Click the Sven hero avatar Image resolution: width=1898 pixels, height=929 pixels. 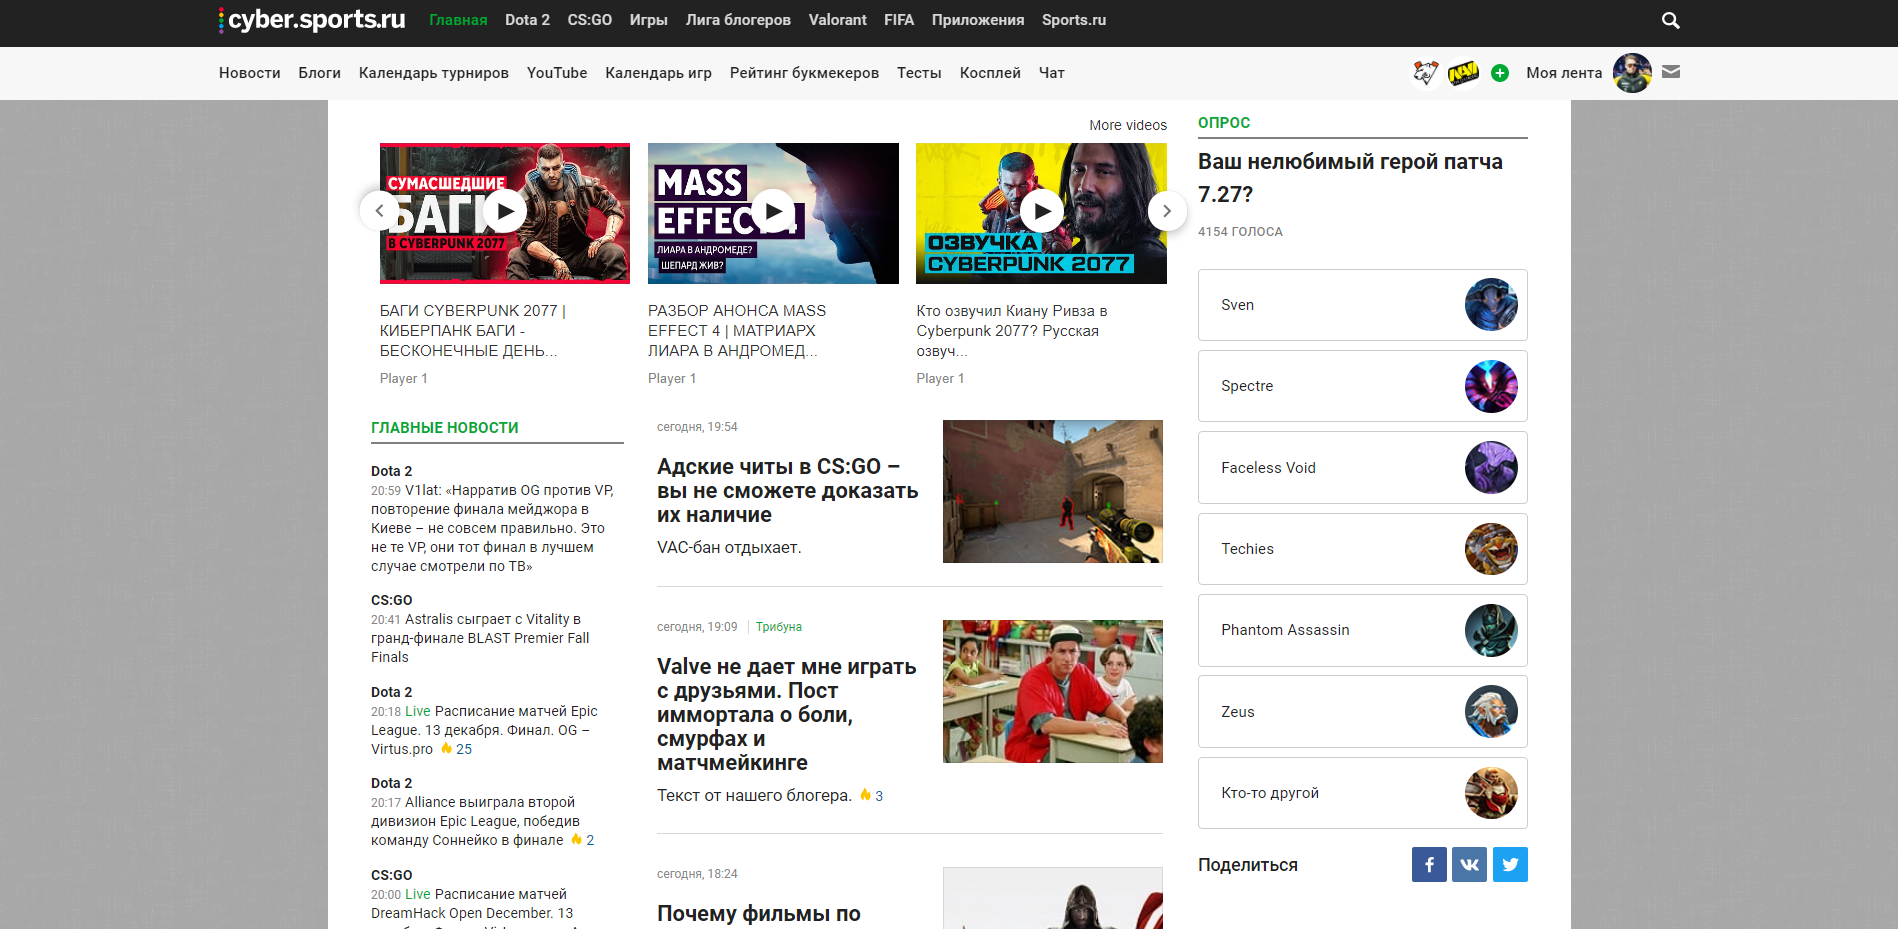pyautogui.click(x=1491, y=305)
